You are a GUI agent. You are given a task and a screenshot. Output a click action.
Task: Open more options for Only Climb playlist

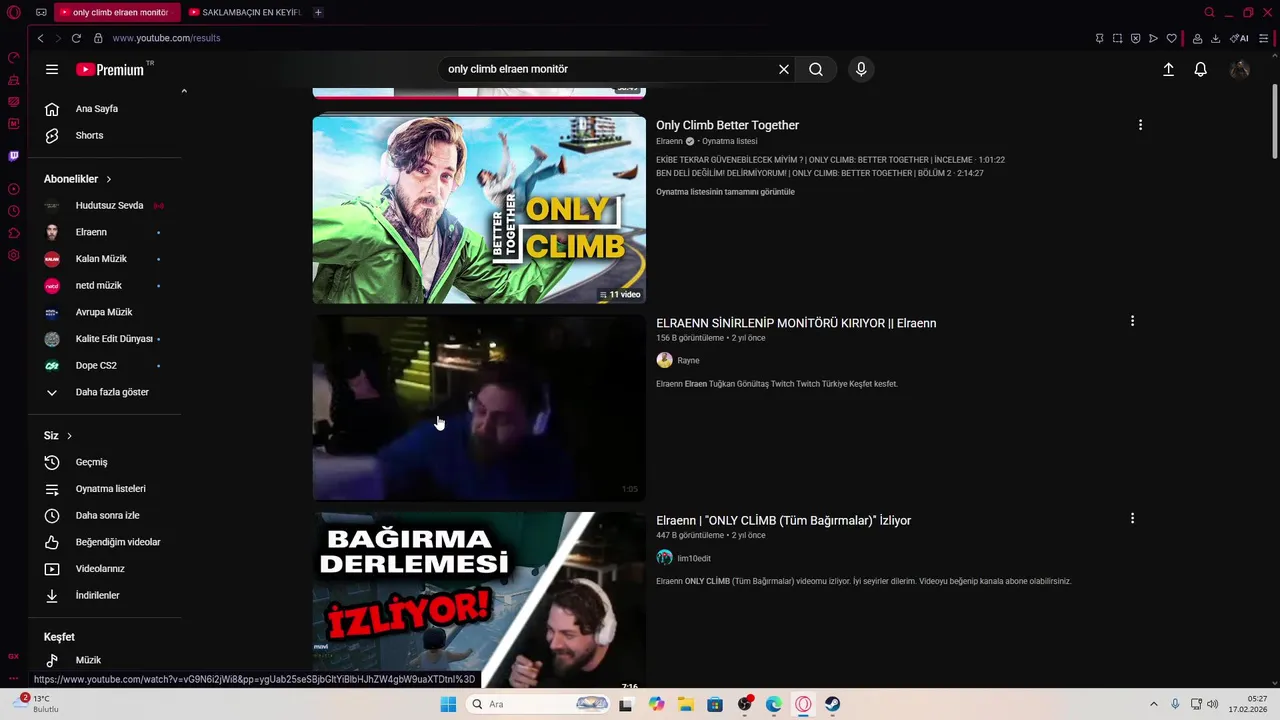point(1140,125)
